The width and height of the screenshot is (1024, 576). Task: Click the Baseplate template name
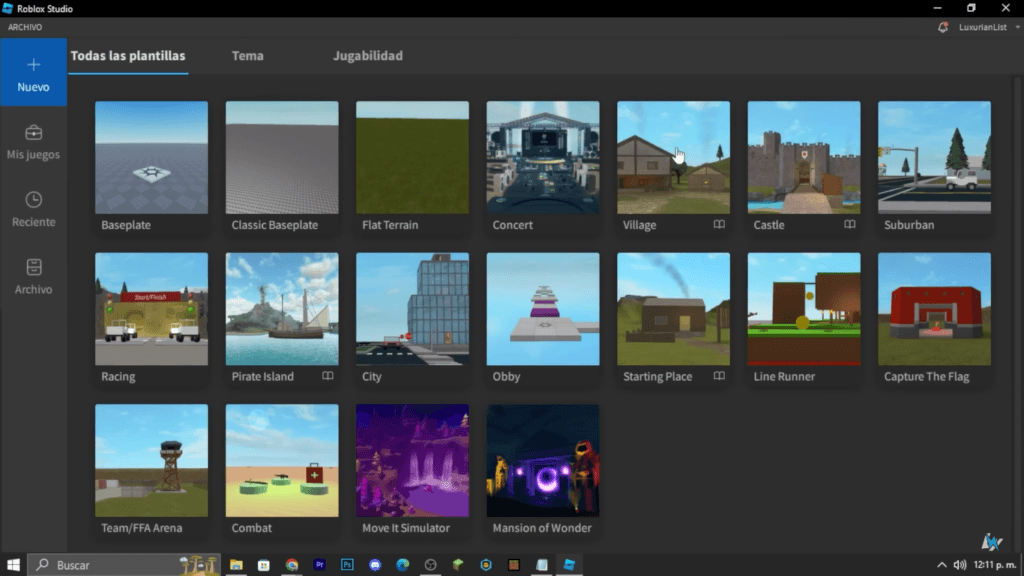point(126,225)
